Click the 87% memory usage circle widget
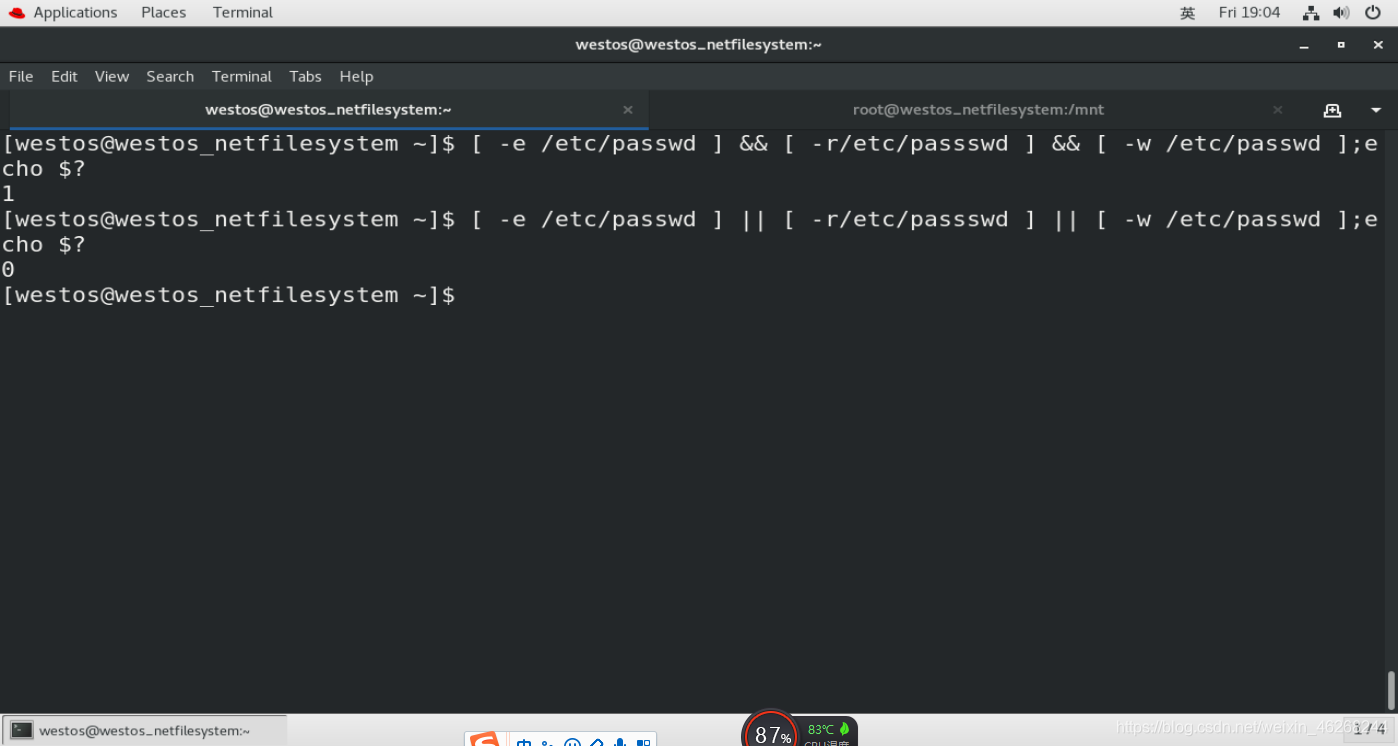 point(770,732)
